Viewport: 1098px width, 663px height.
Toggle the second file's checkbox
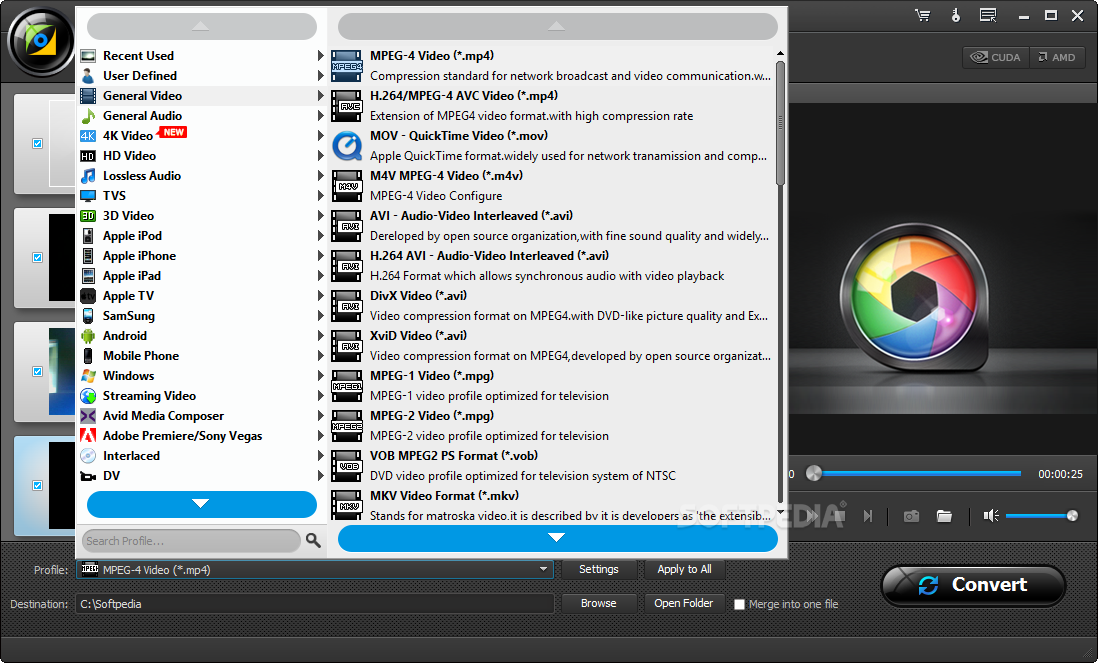[x=37, y=258]
